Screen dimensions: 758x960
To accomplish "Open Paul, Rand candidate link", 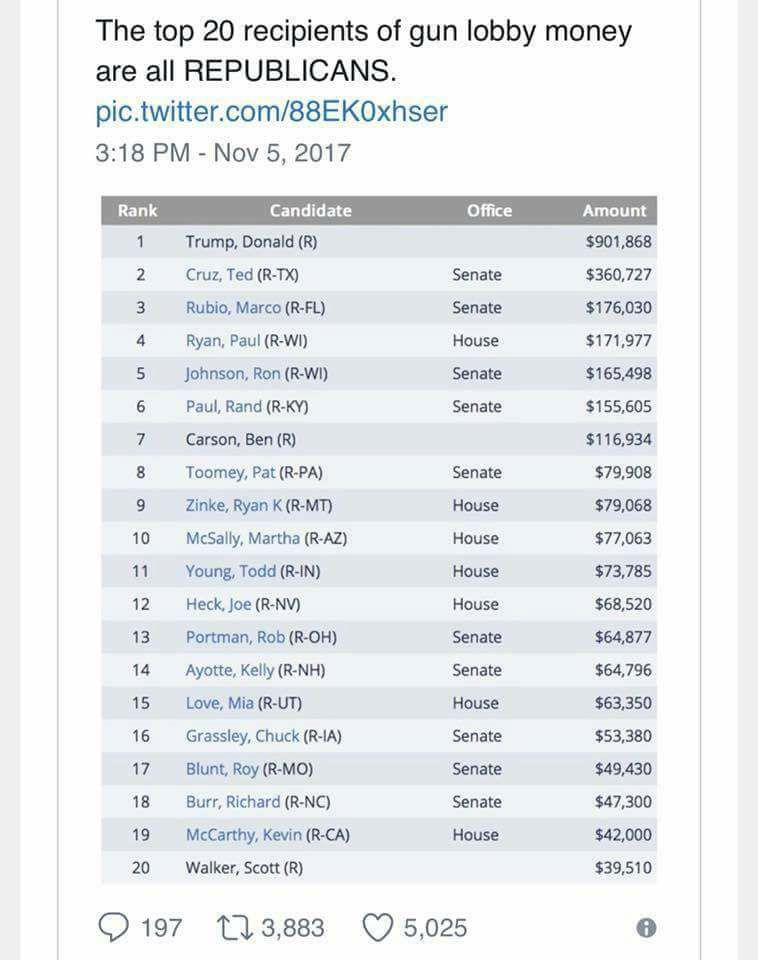I will click(x=223, y=407).
